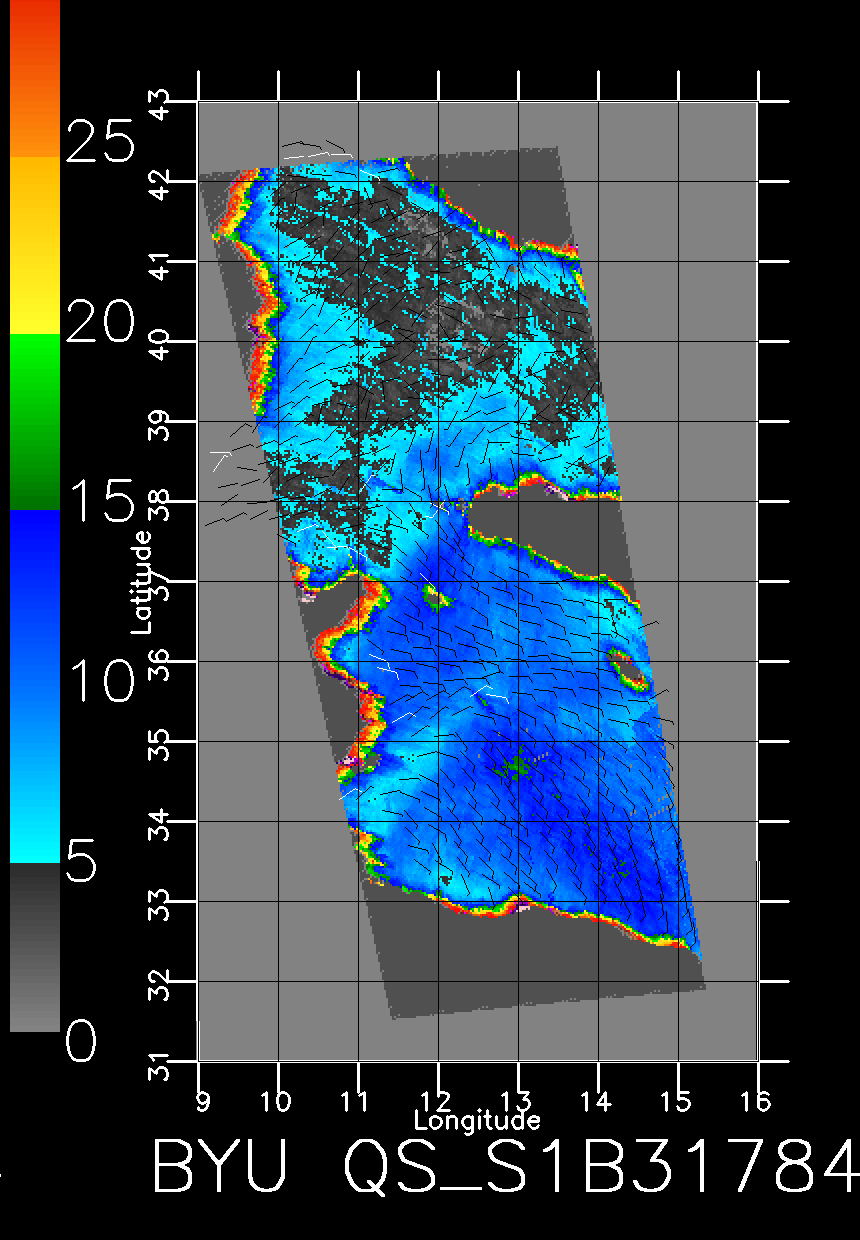
Task: Click latitude tick label 40
Action: tap(159, 343)
